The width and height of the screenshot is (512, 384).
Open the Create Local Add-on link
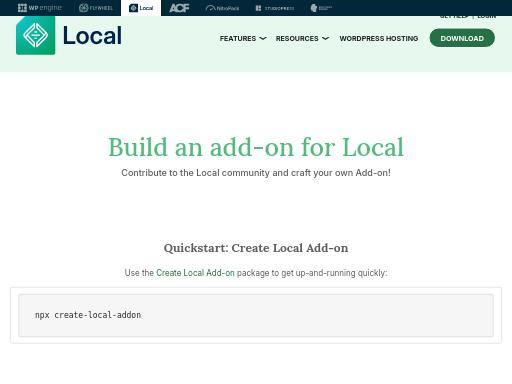point(195,273)
